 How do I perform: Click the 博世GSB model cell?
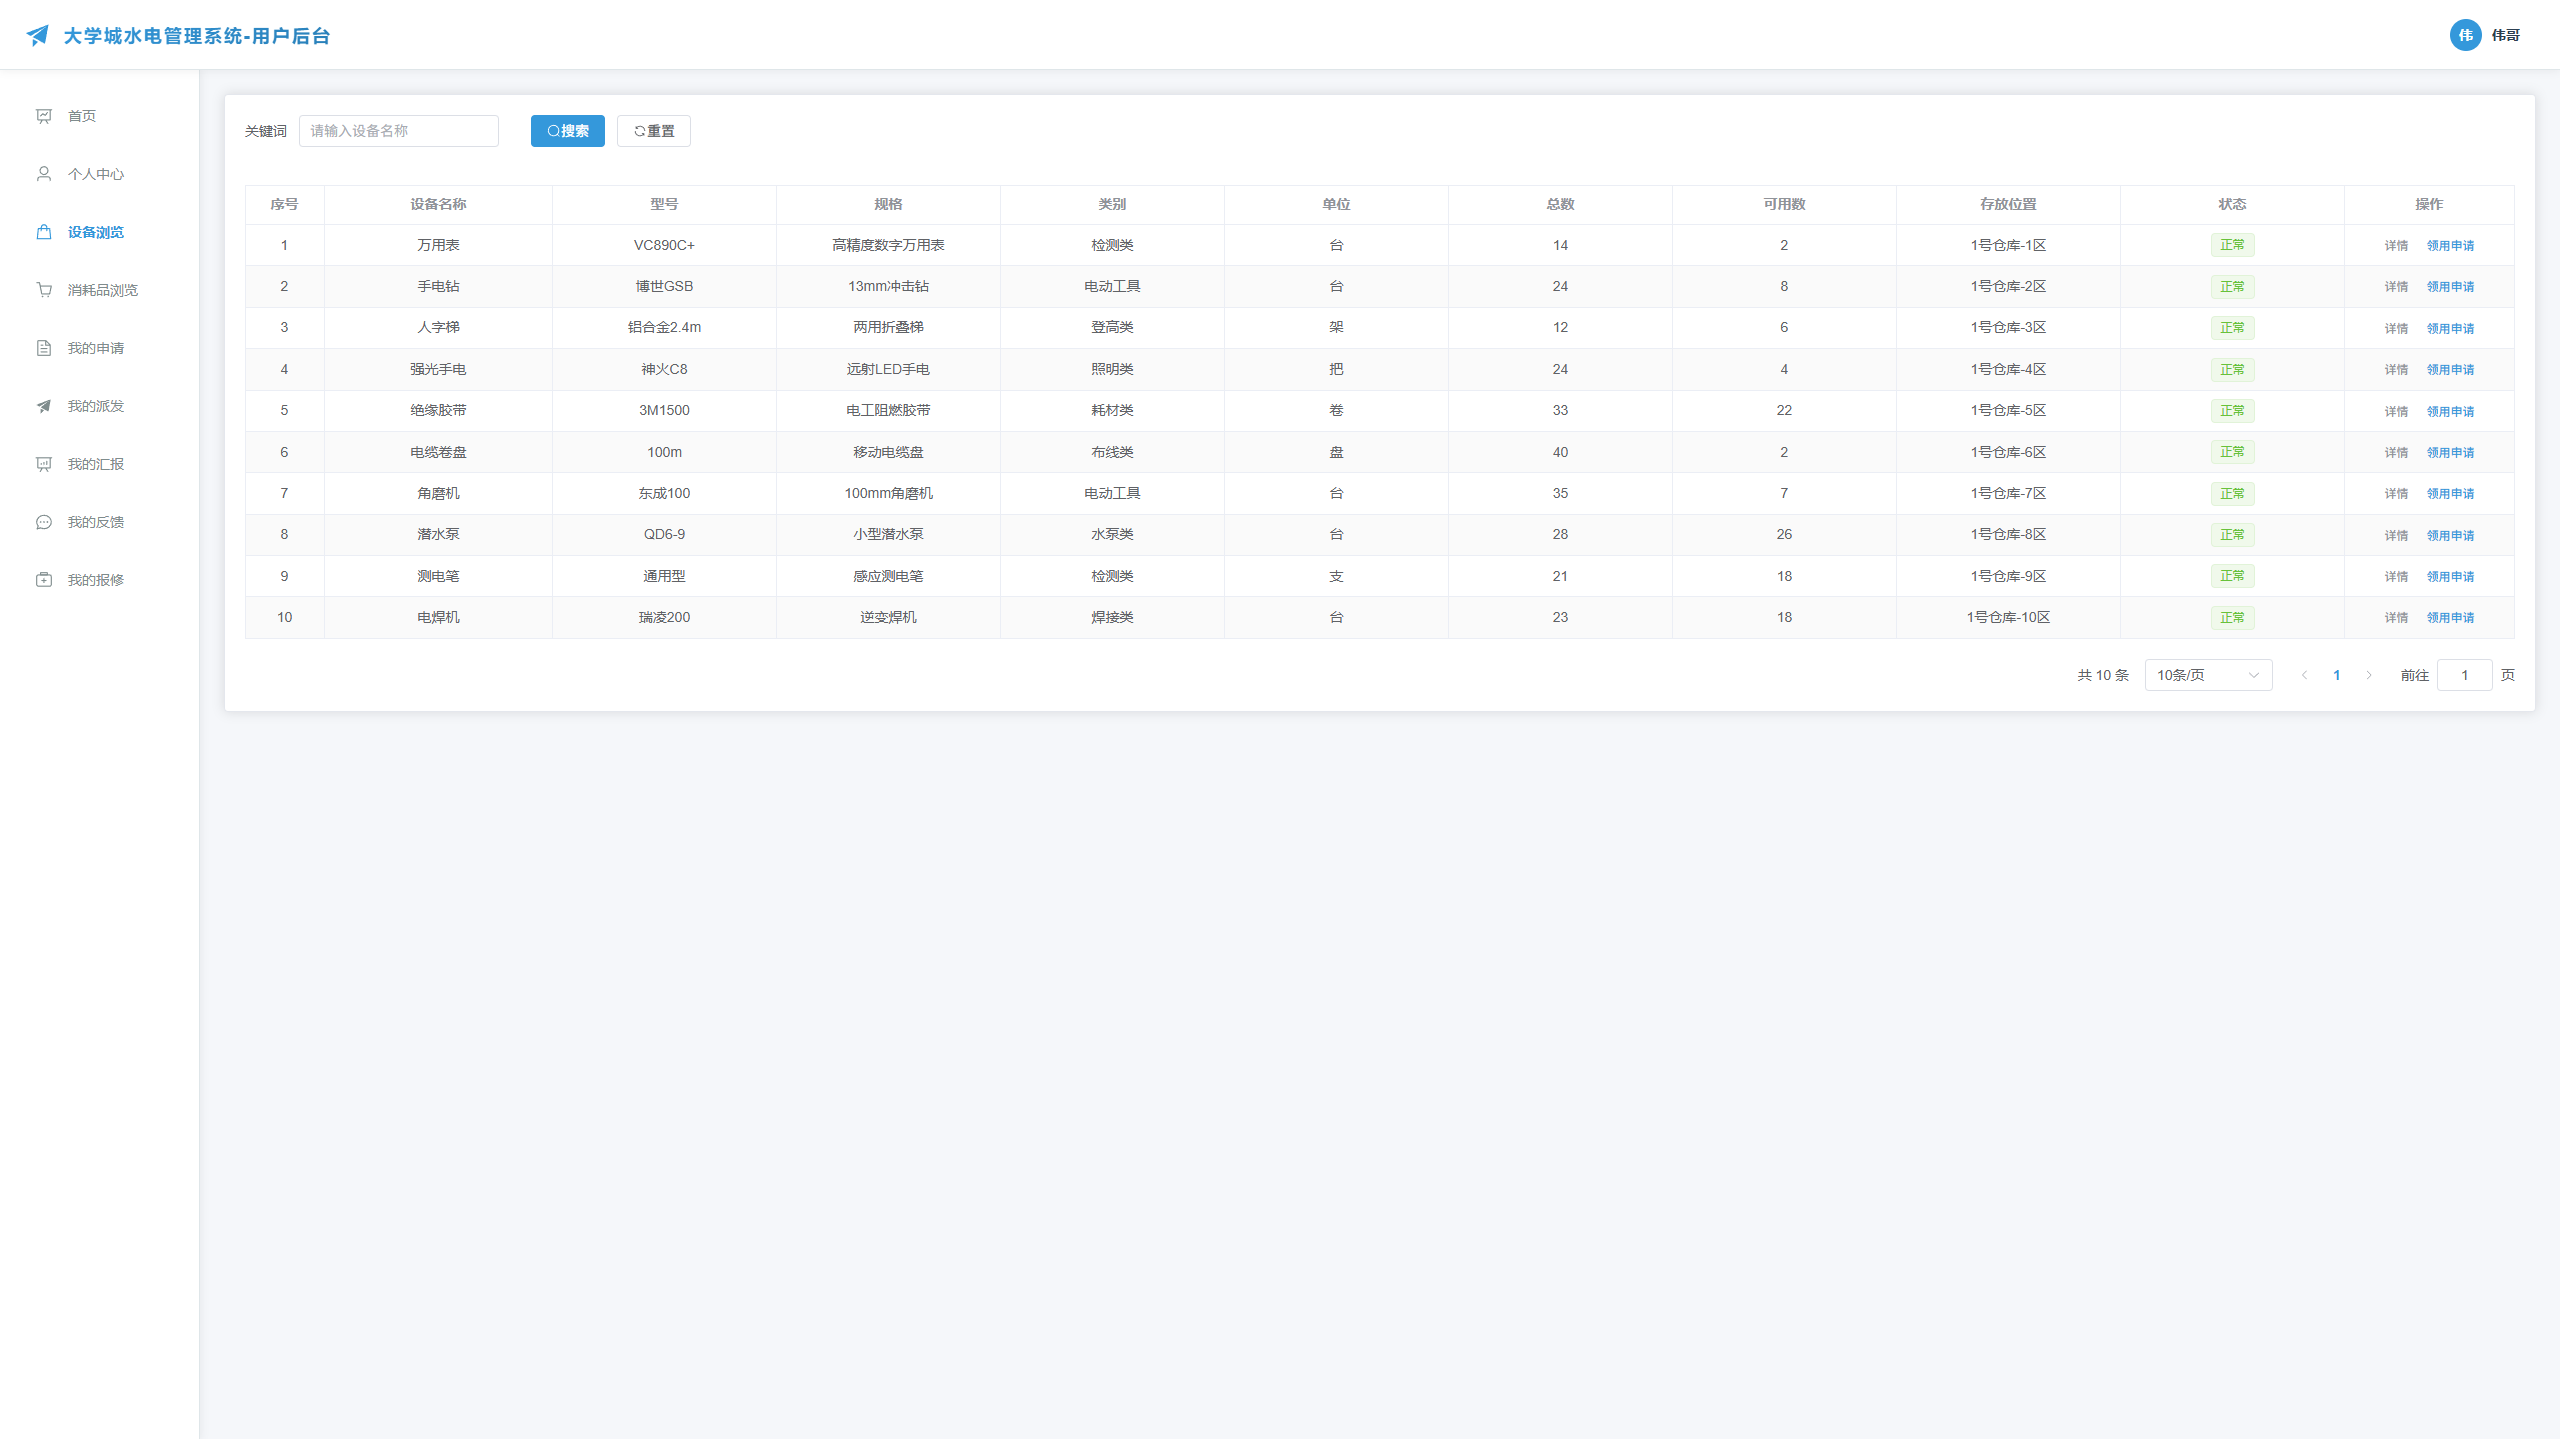pos(664,286)
